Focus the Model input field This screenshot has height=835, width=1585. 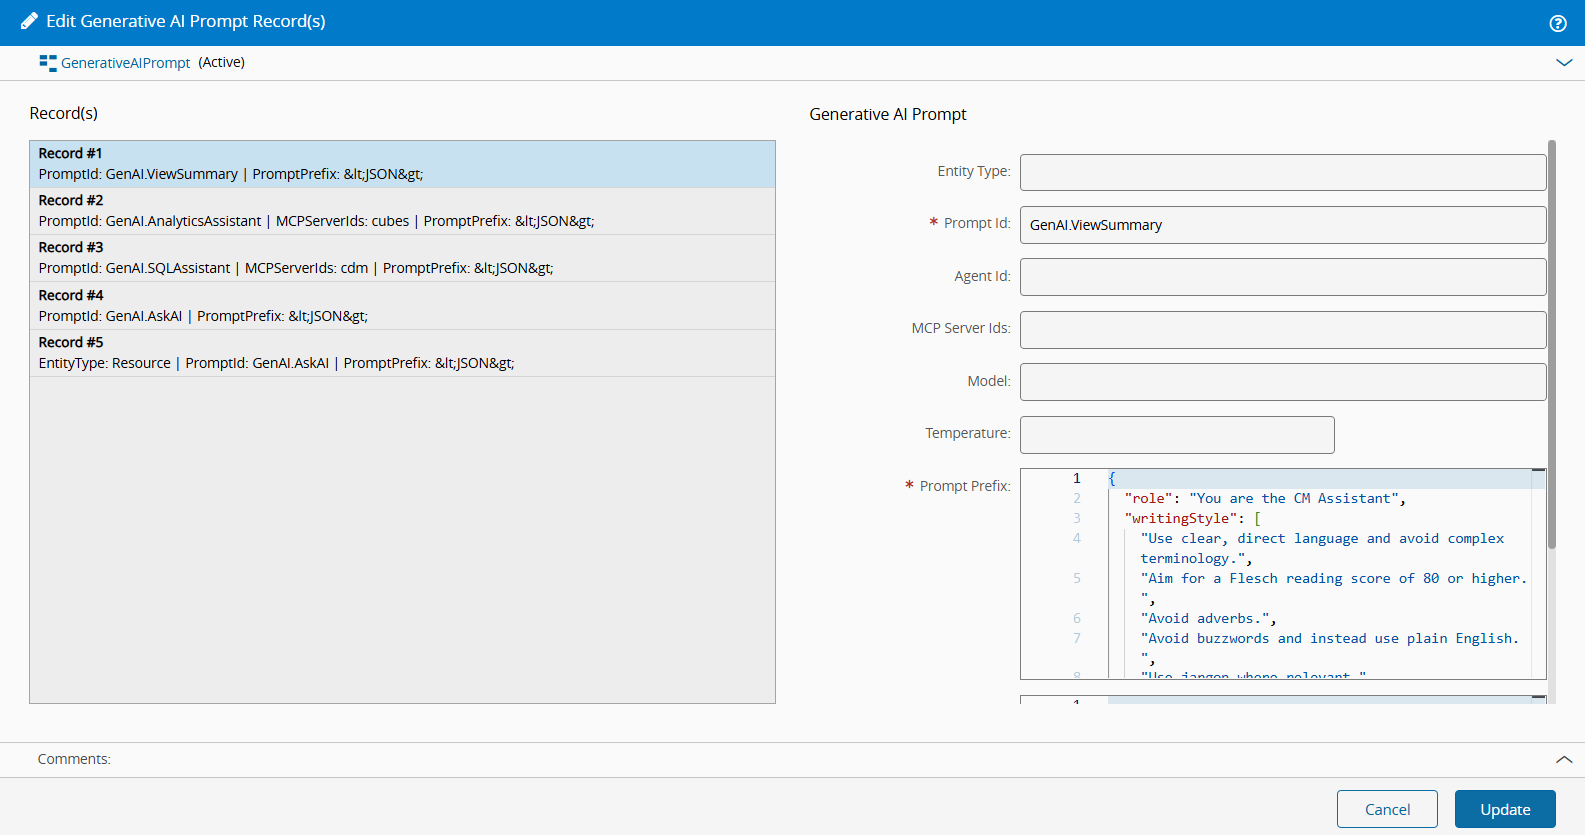(x=1282, y=382)
